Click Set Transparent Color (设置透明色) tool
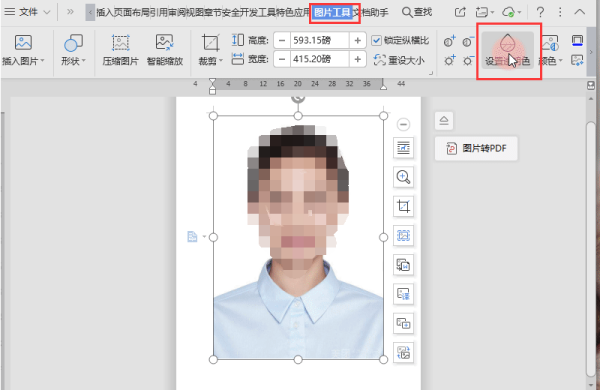600x390 pixels. point(507,51)
